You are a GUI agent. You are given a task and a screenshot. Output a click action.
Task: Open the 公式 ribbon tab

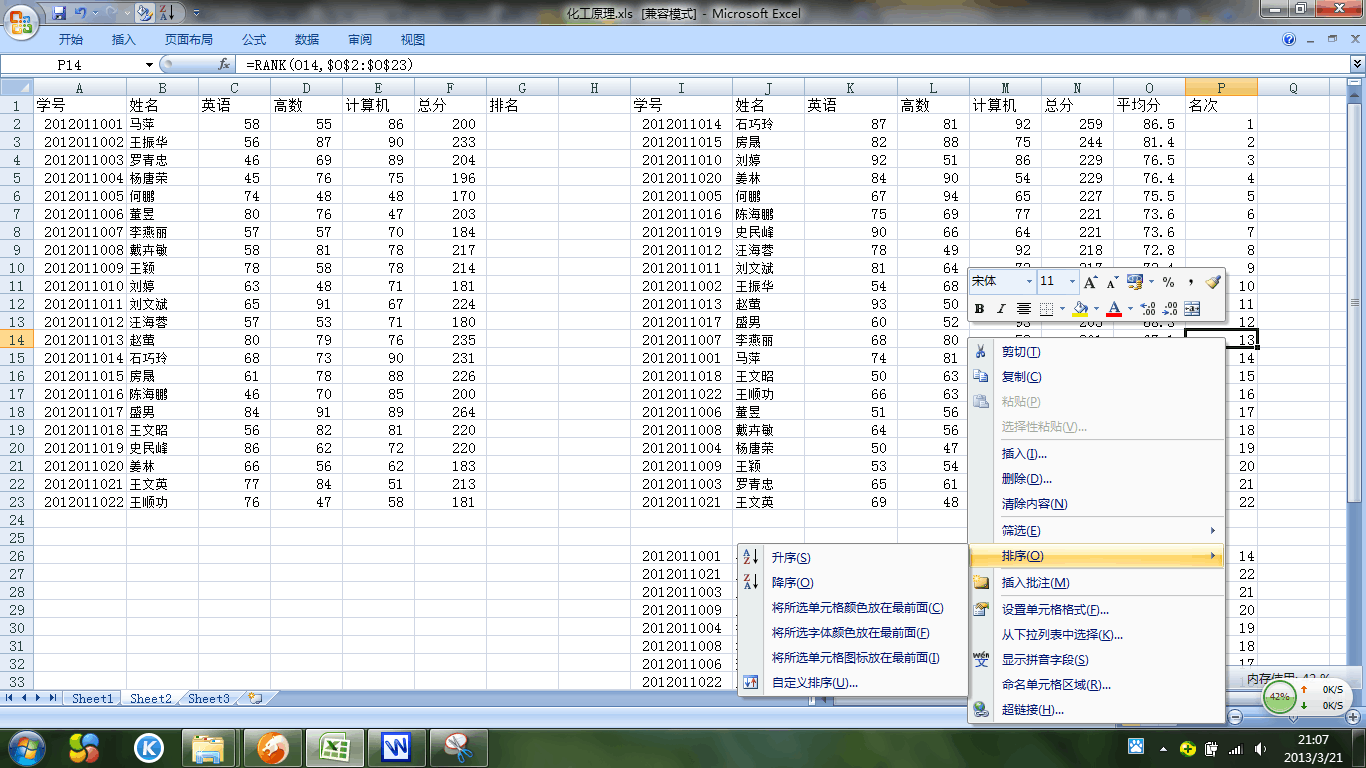[x=254, y=40]
